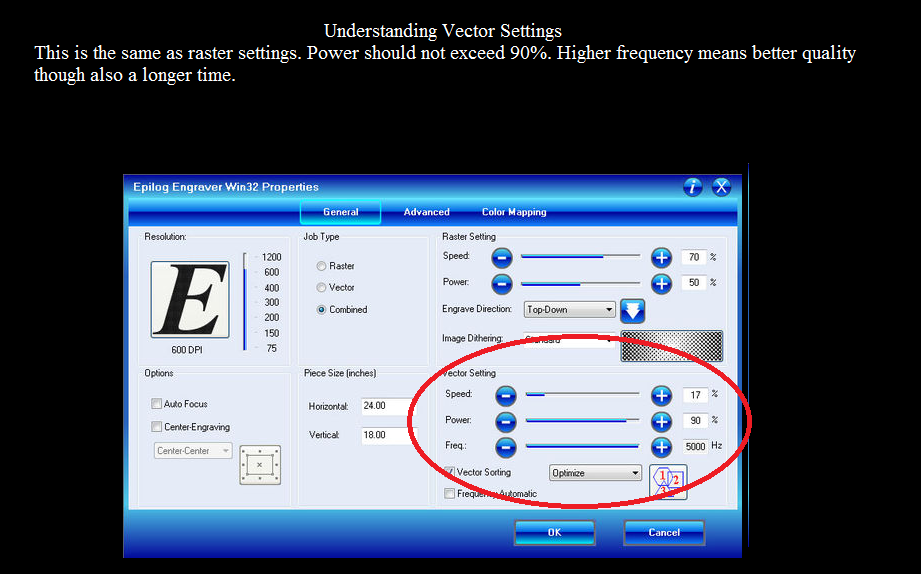Switch to the Advanced tab
This screenshot has width=921, height=574.
click(x=426, y=212)
